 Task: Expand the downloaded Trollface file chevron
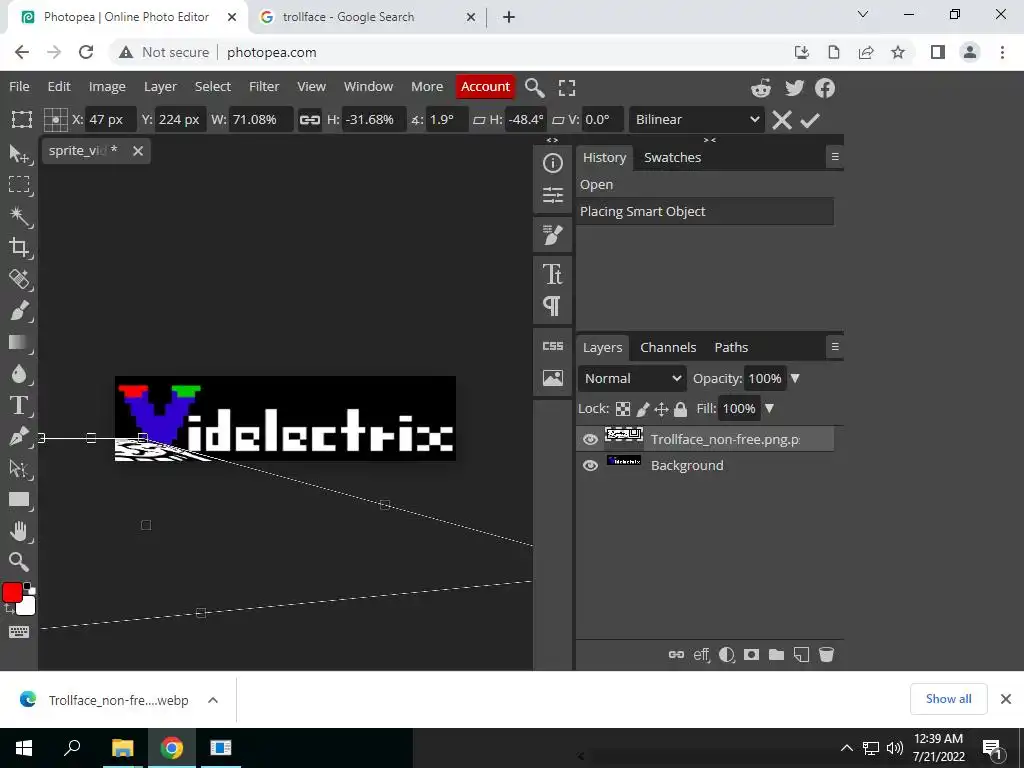click(212, 700)
